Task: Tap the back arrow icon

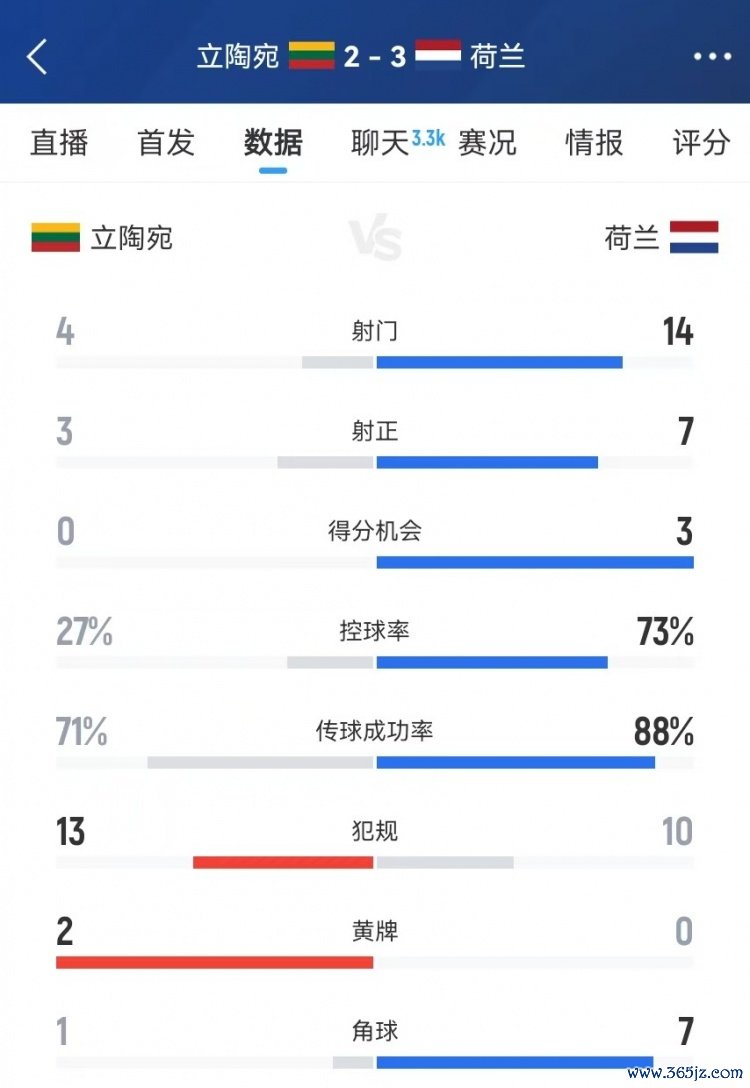Action: click(x=37, y=57)
